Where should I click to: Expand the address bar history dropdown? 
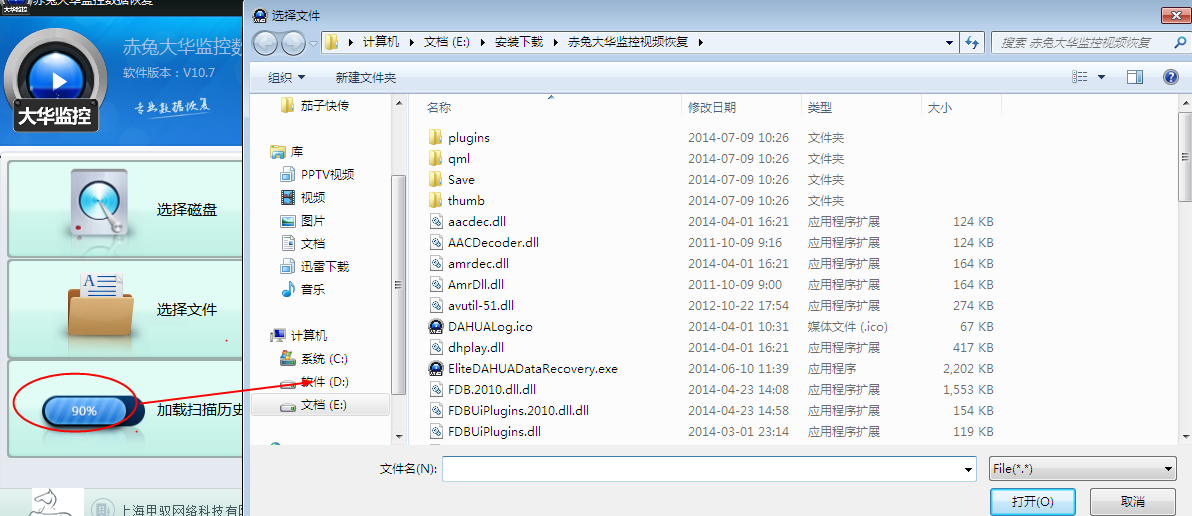tap(949, 43)
